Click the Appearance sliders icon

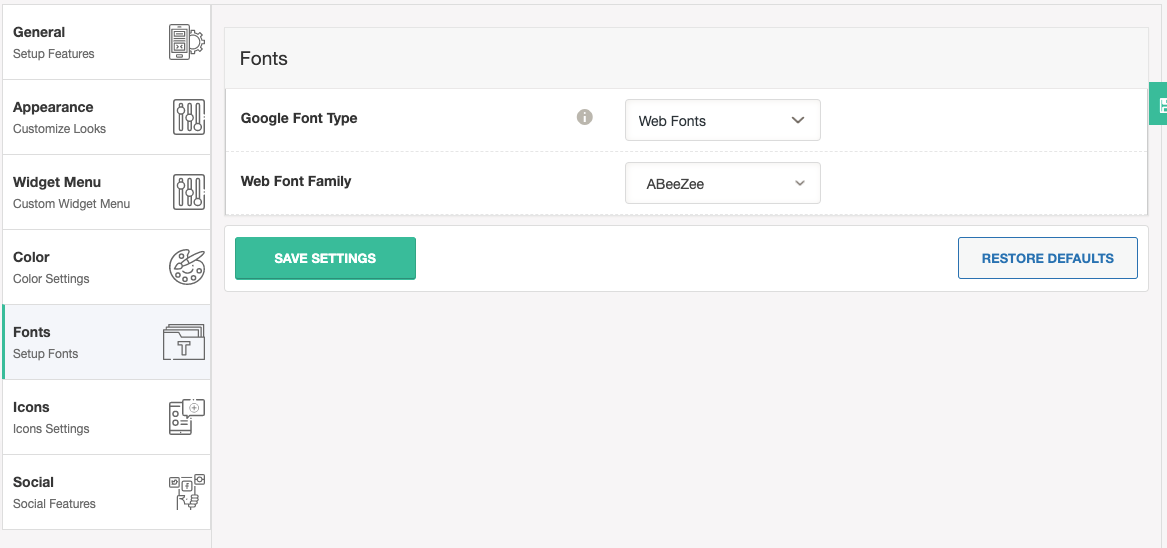click(188, 117)
